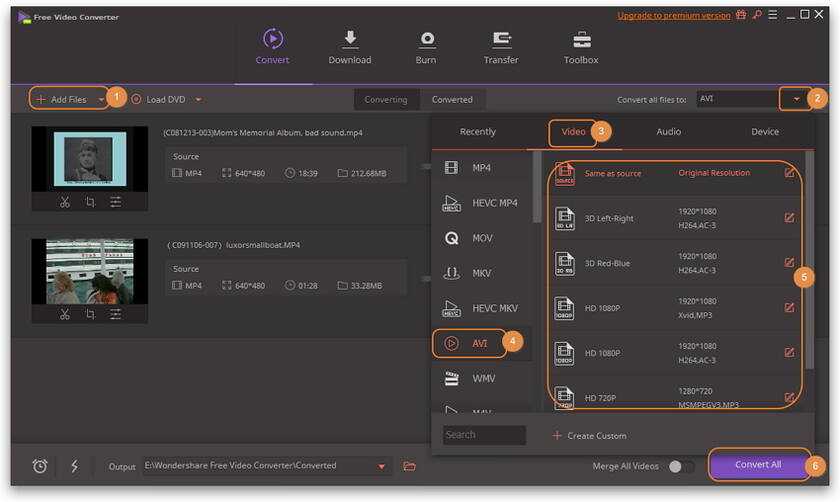Toggle Merge All Videos switch
This screenshot has height=502, width=840.
tap(681, 467)
